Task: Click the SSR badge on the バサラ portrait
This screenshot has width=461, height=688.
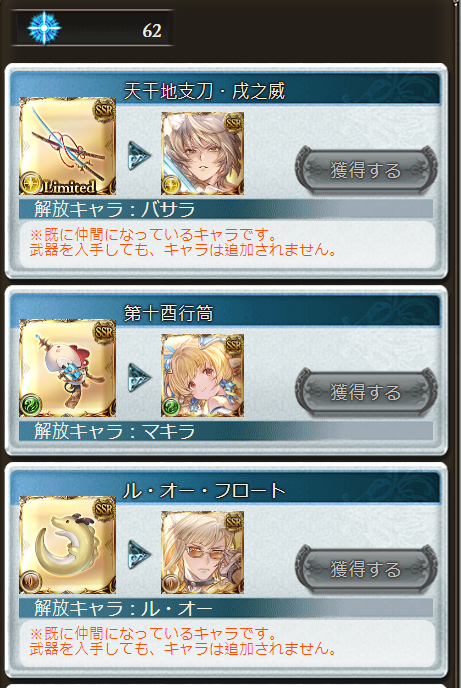Action: click(234, 122)
